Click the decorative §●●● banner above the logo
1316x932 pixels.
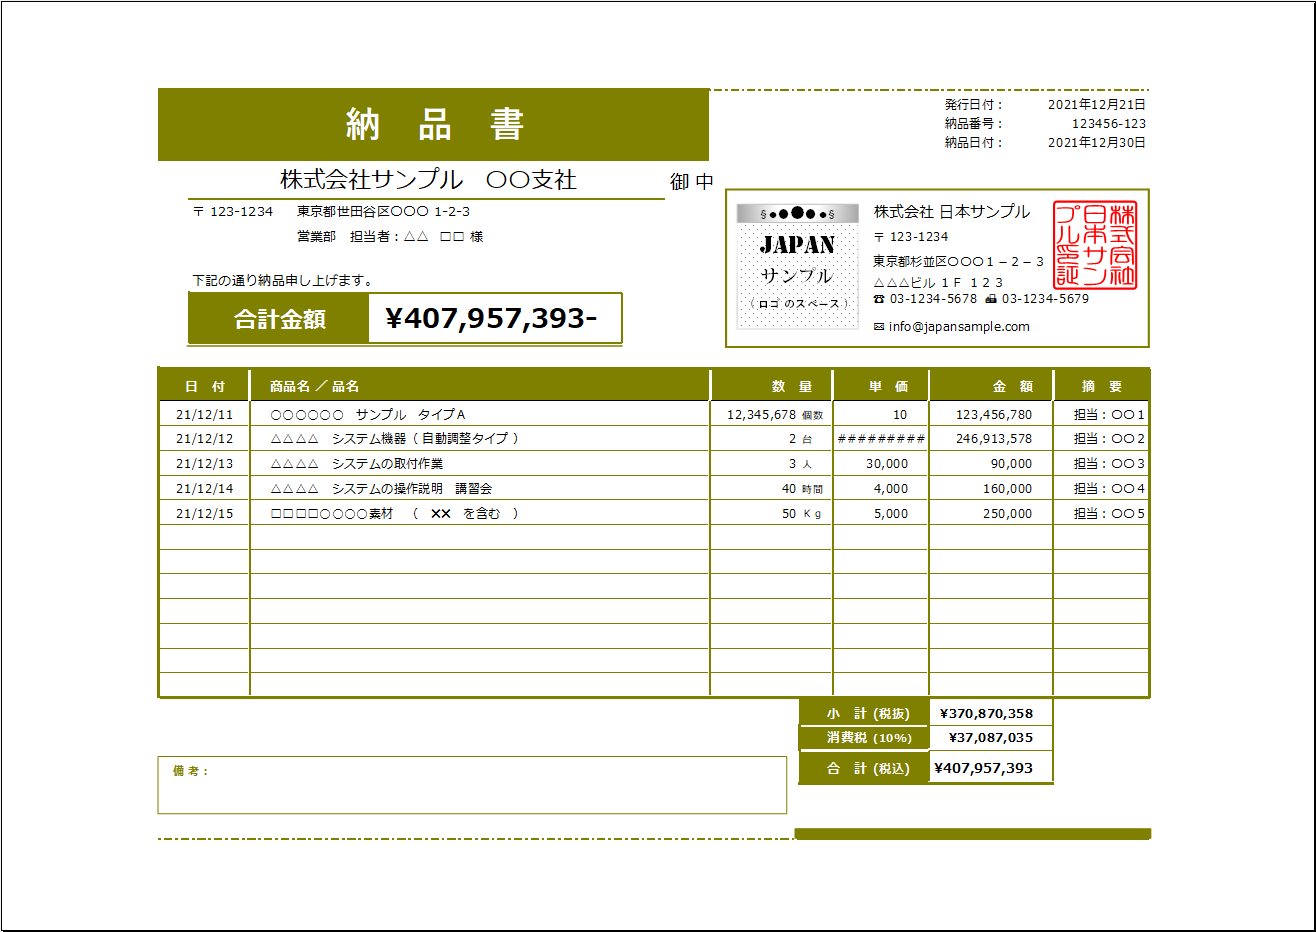tap(797, 211)
